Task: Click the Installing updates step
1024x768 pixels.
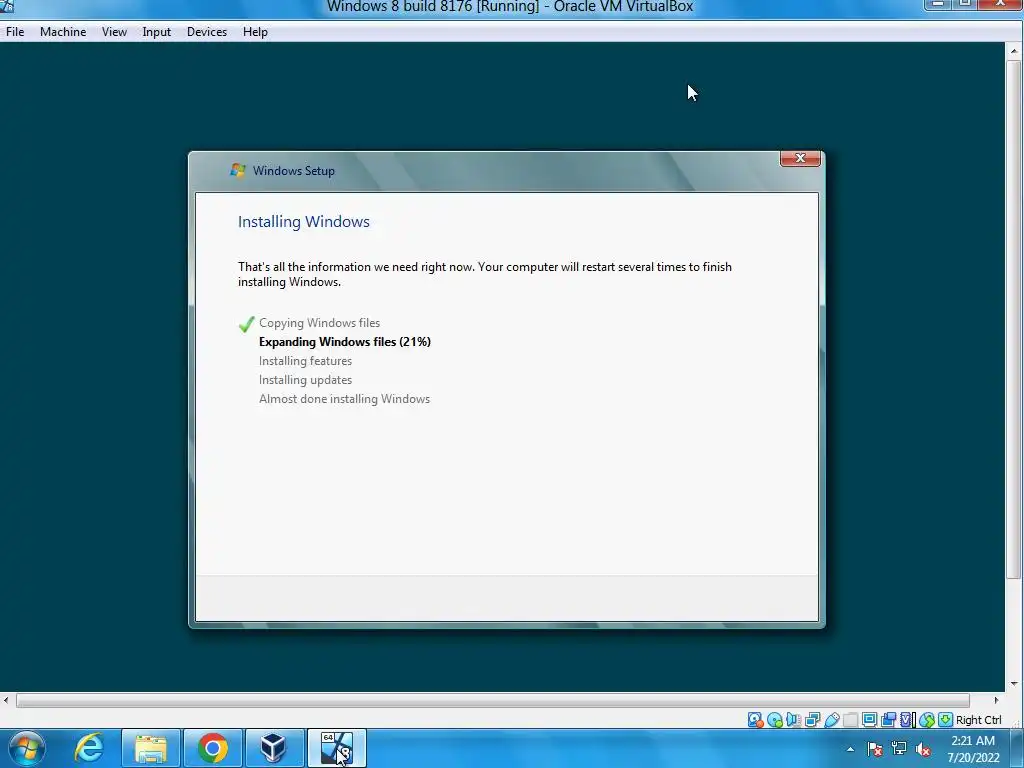Action: pos(305,379)
